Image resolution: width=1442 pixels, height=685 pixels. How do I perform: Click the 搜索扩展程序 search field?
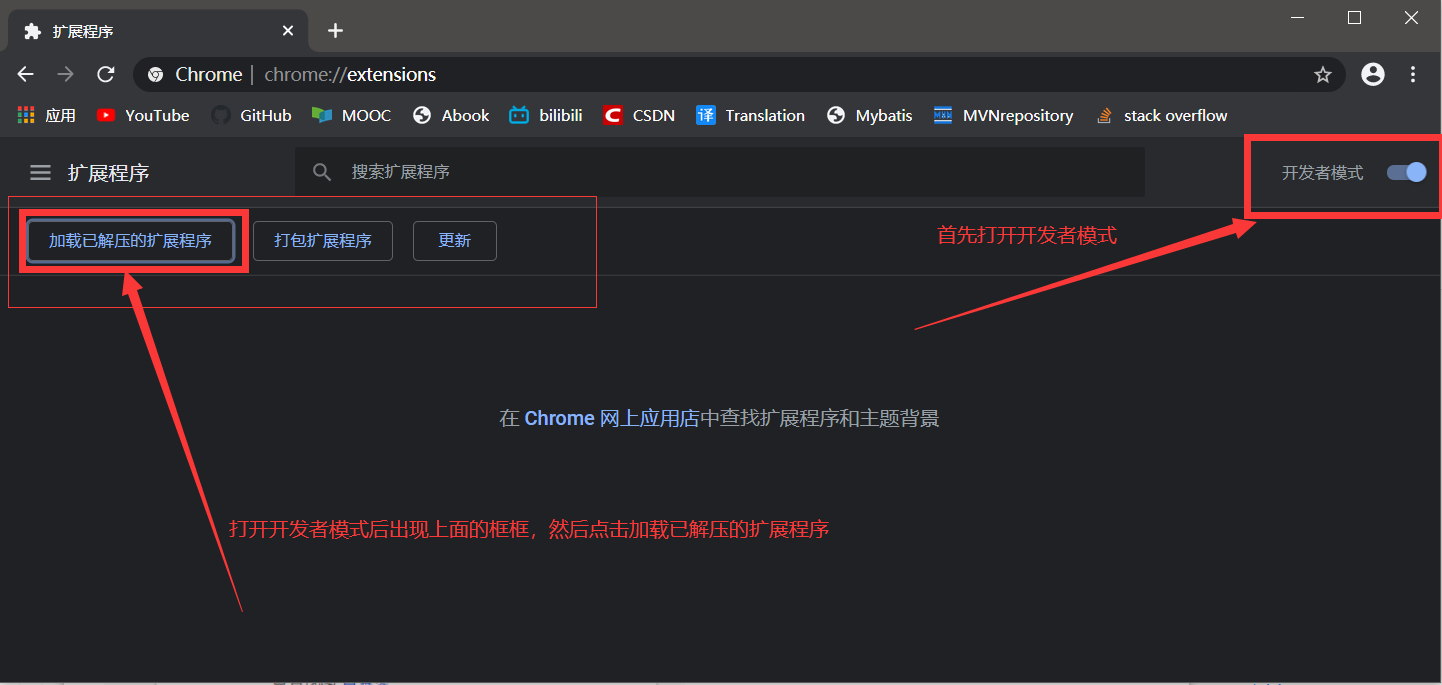pyautogui.click(x=720, y=172)
